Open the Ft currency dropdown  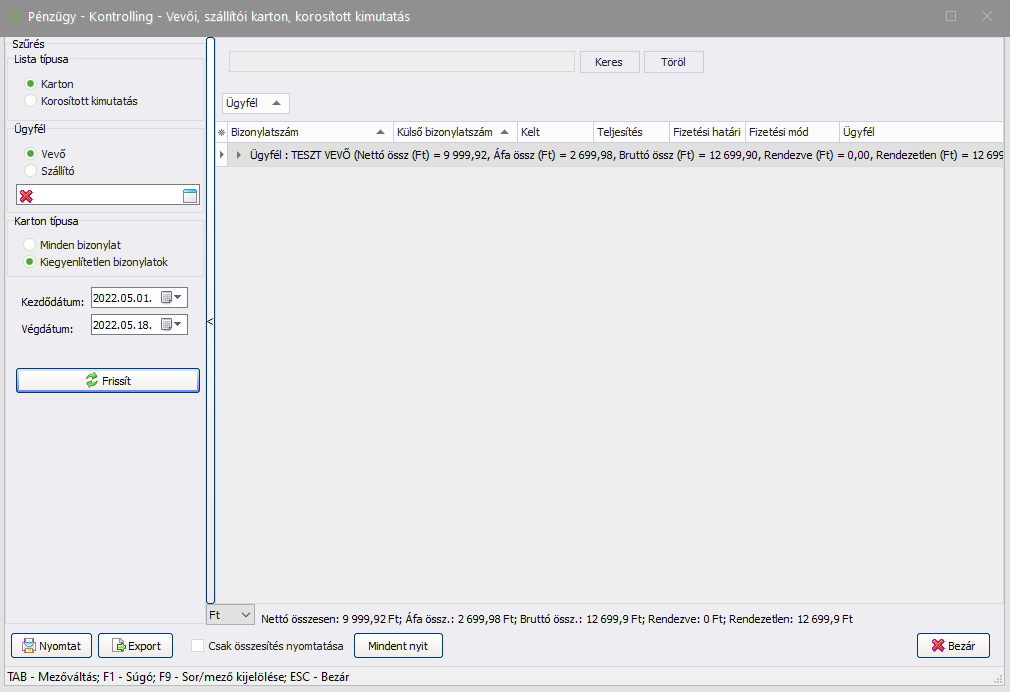pos(230,614)
